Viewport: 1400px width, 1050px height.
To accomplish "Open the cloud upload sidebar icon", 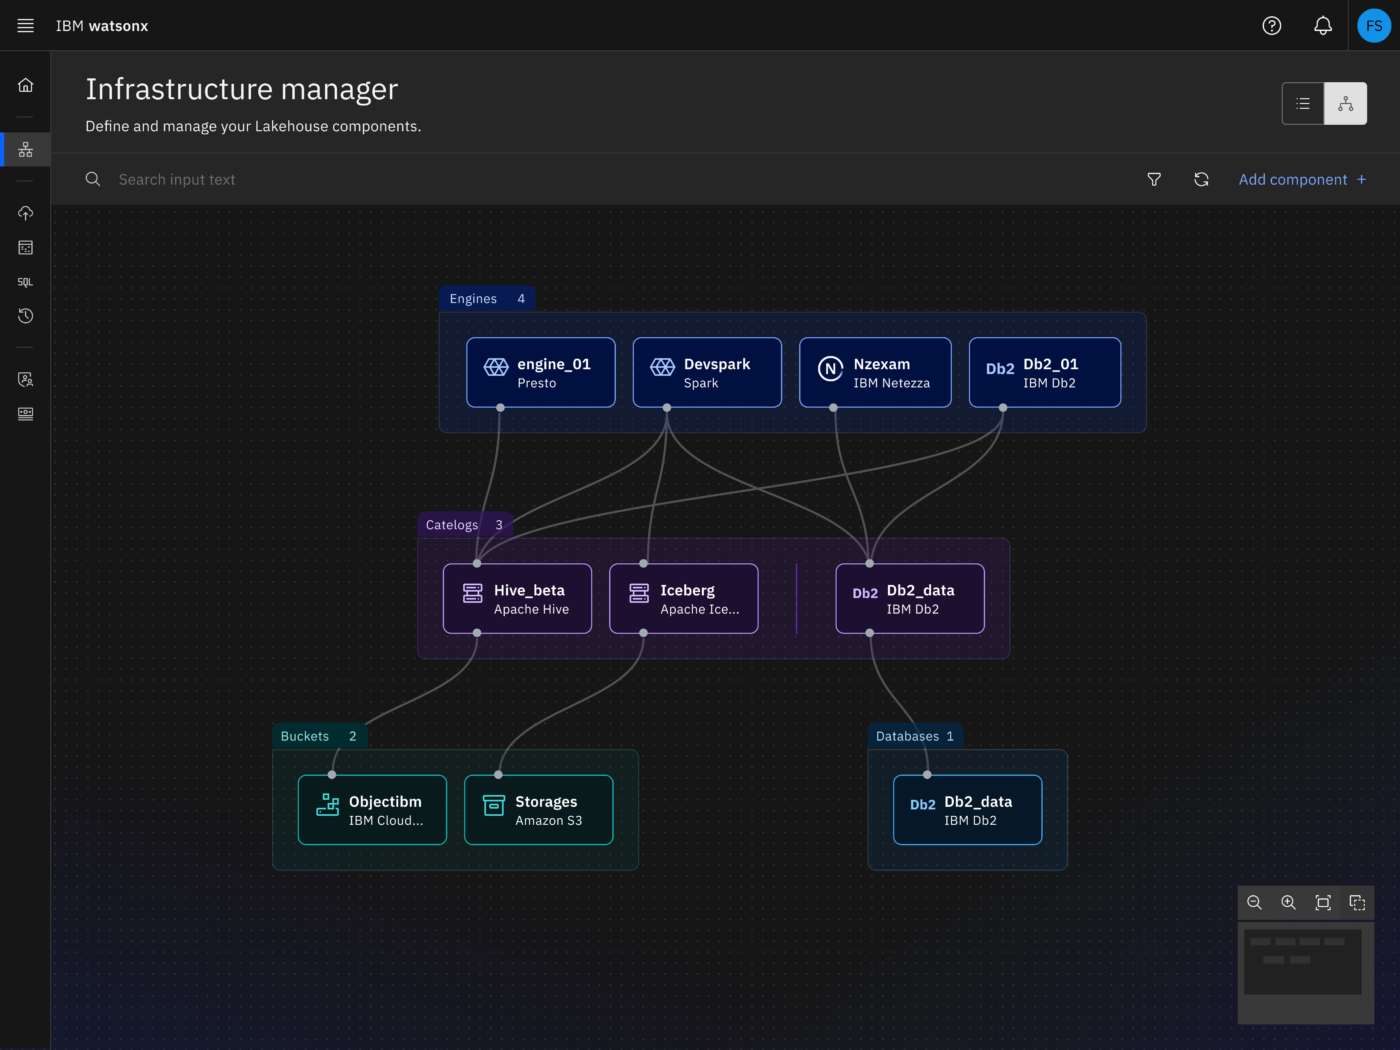I will [x=26, y=213].
